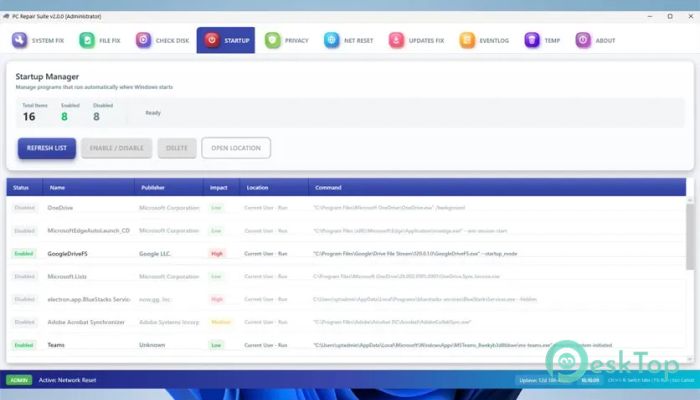The image size is (700, 400).
Task: Click the Disabled badge on OneDrive row
Action: (25, 208)
